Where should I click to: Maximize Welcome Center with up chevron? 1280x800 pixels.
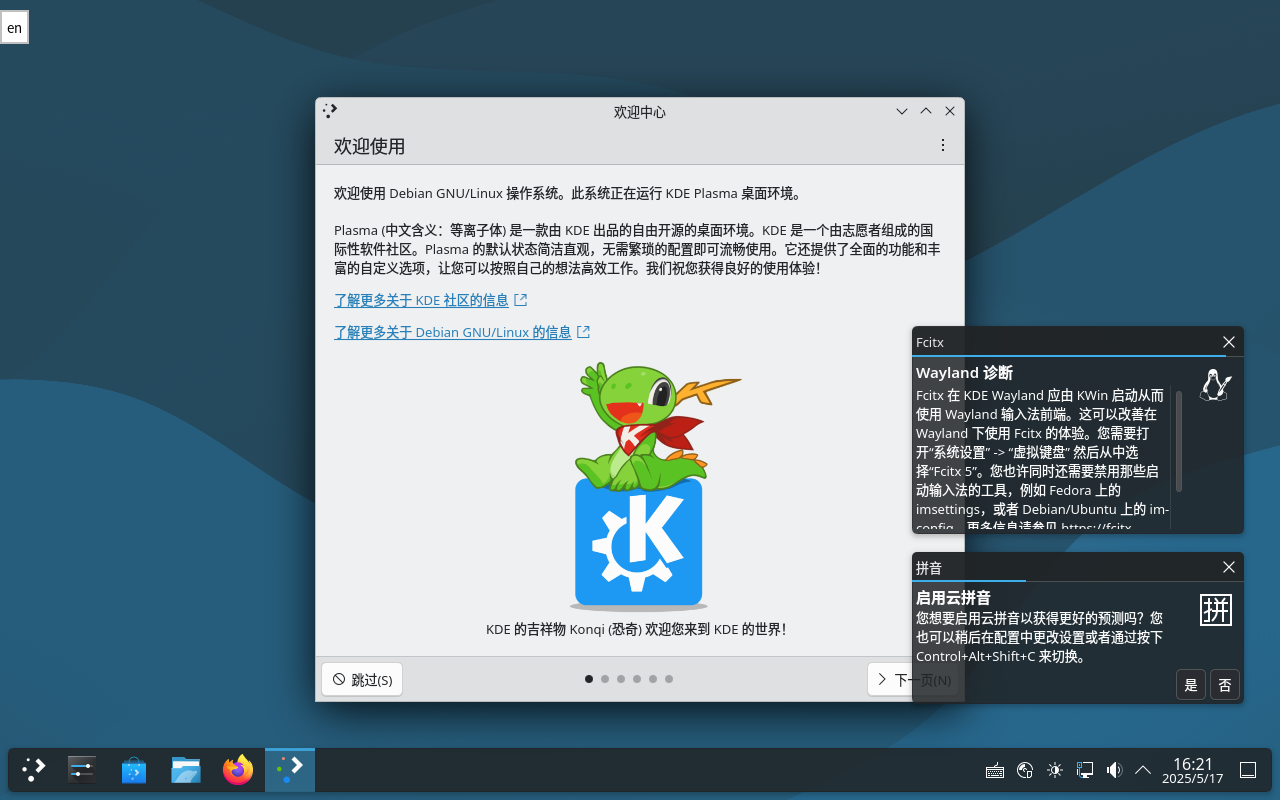pyautogui.click(x=926, y=111)
